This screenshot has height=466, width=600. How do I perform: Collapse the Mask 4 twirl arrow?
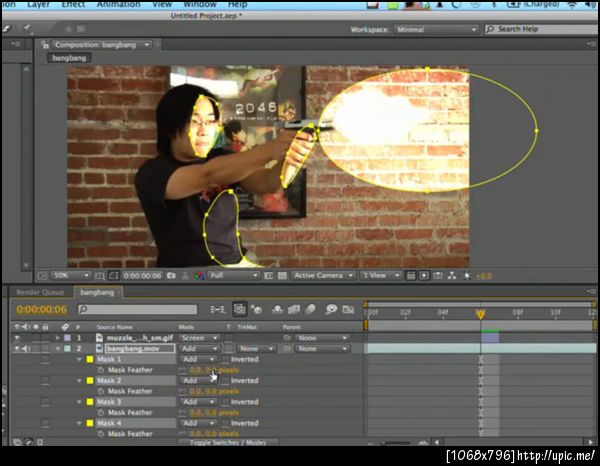click(x=79, y=423)
